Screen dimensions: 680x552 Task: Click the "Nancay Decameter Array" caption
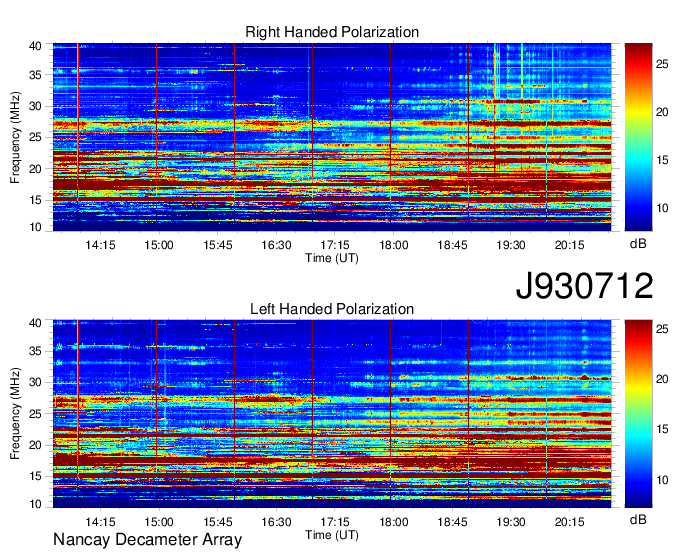coord(147,539)
